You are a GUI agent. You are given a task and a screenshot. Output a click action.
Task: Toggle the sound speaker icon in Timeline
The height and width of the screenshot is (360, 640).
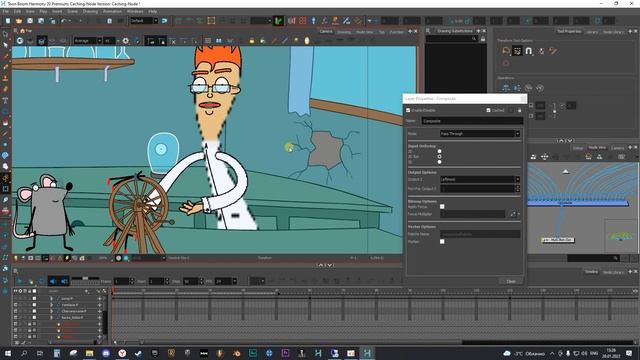pos(53,281)
